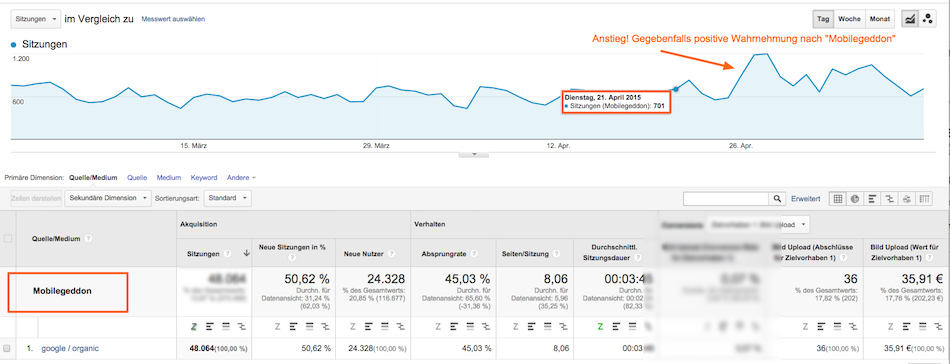Select the pie chart percentage view icon
This screenshot has width=950, height=364.
(x=855, y=199)
